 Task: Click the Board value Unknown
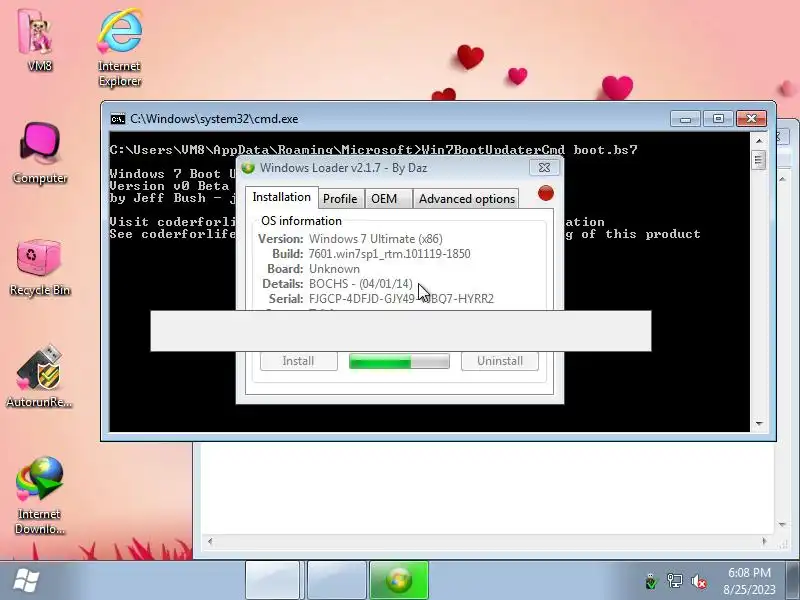pyautogui.click(x=334, y=269)
